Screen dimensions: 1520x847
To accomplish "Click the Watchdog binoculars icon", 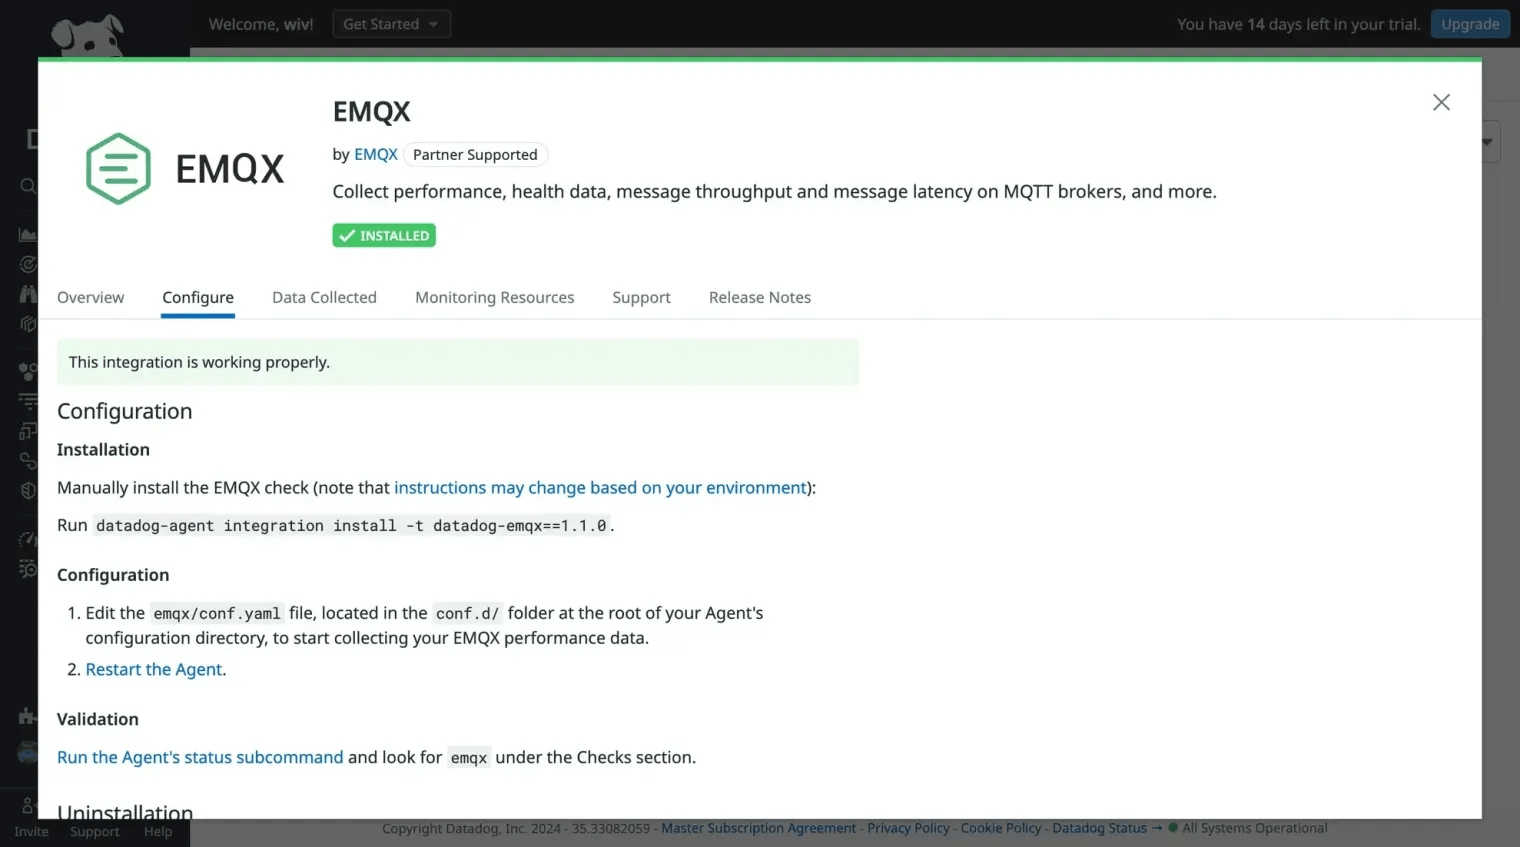I will (x=28, y=292).
